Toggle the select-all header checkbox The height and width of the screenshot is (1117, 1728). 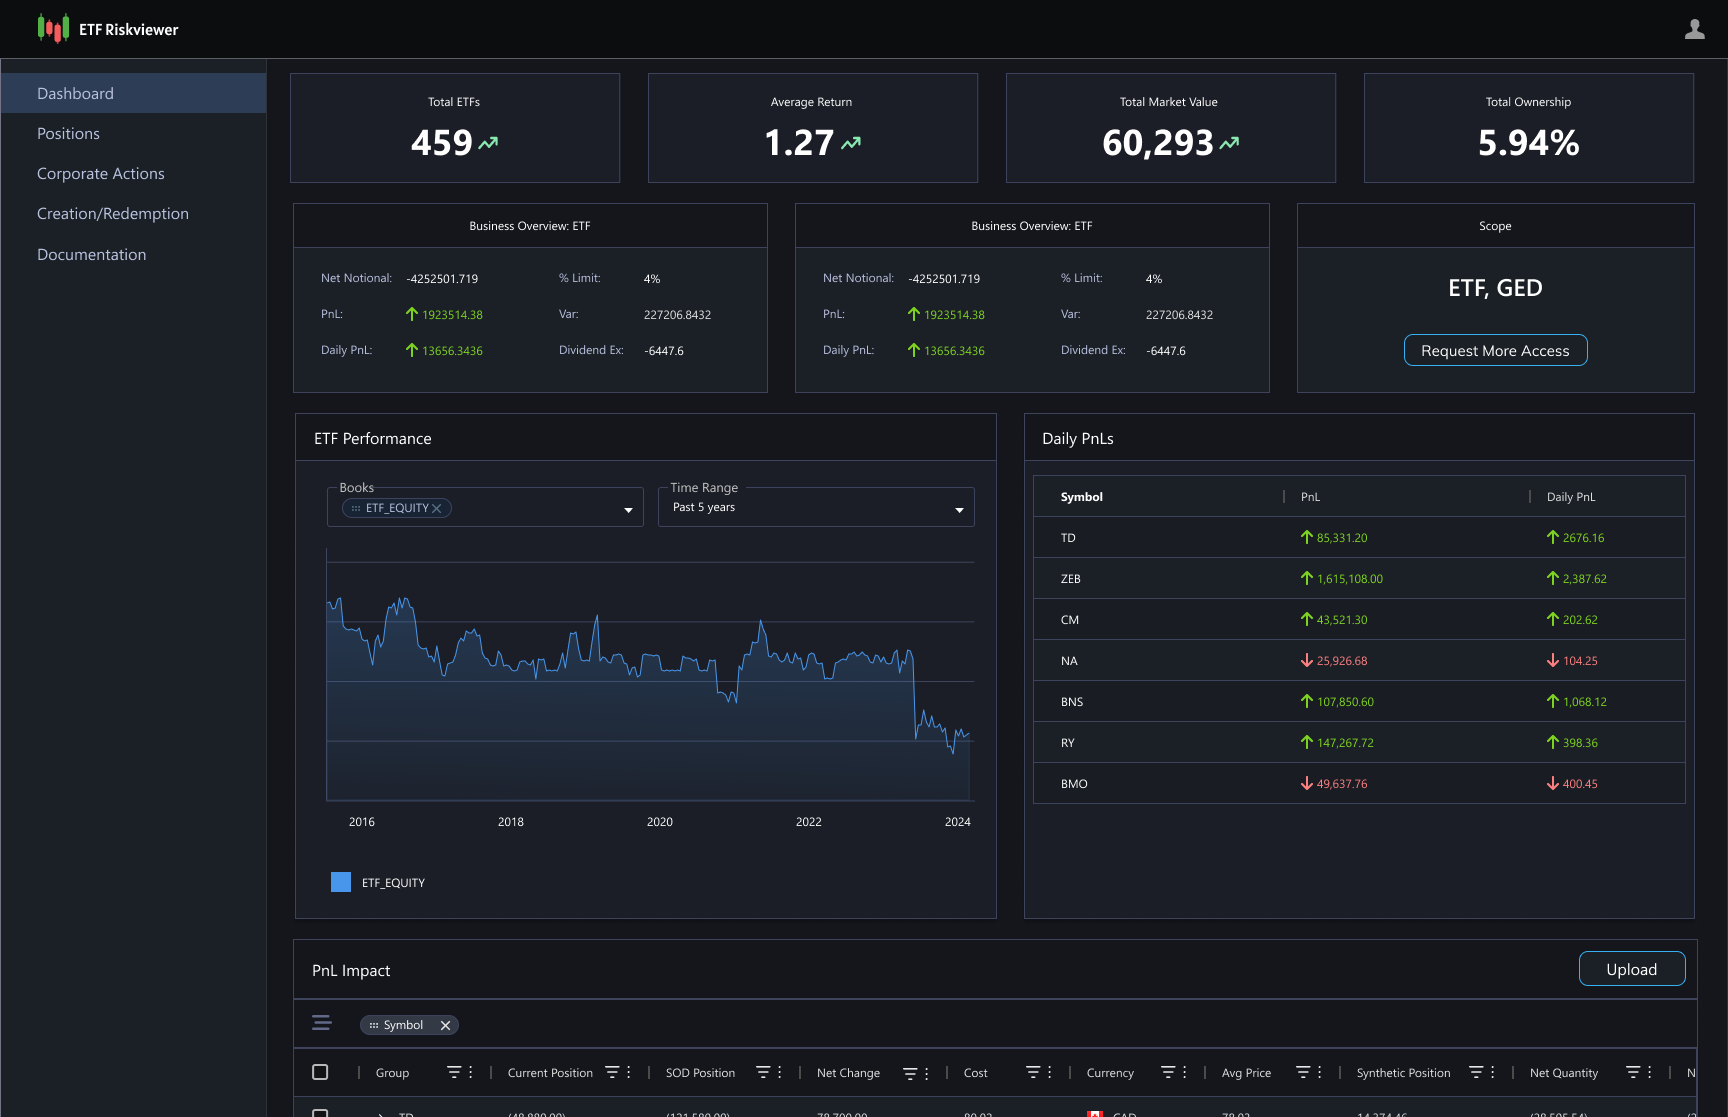pos(320,1072)
